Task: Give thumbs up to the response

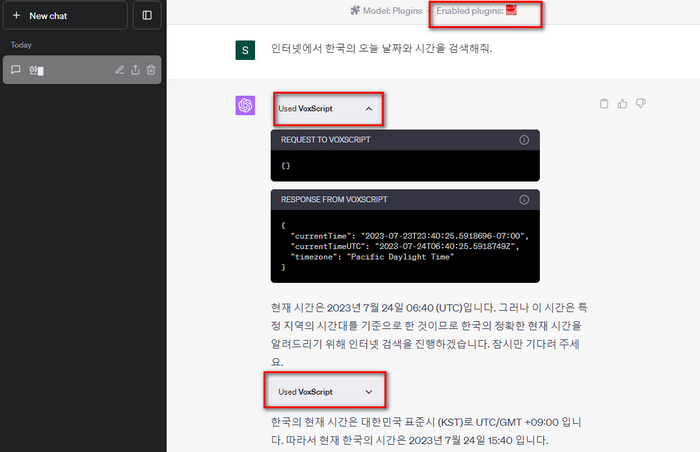Action: [x=622, y=104]
